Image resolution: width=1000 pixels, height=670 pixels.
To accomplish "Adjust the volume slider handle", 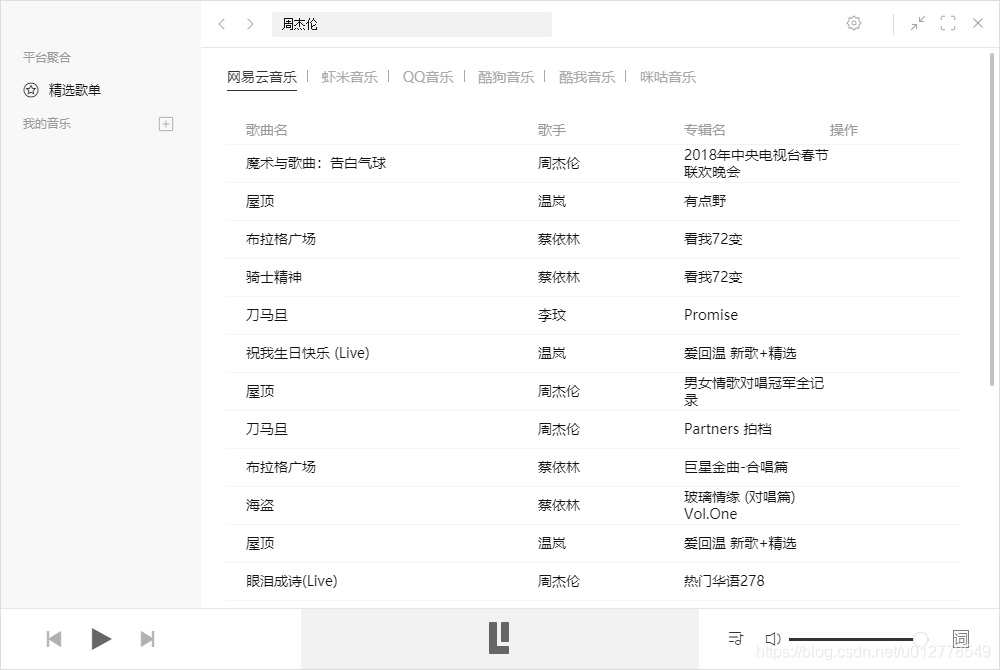I will click(x=920, y=639).
